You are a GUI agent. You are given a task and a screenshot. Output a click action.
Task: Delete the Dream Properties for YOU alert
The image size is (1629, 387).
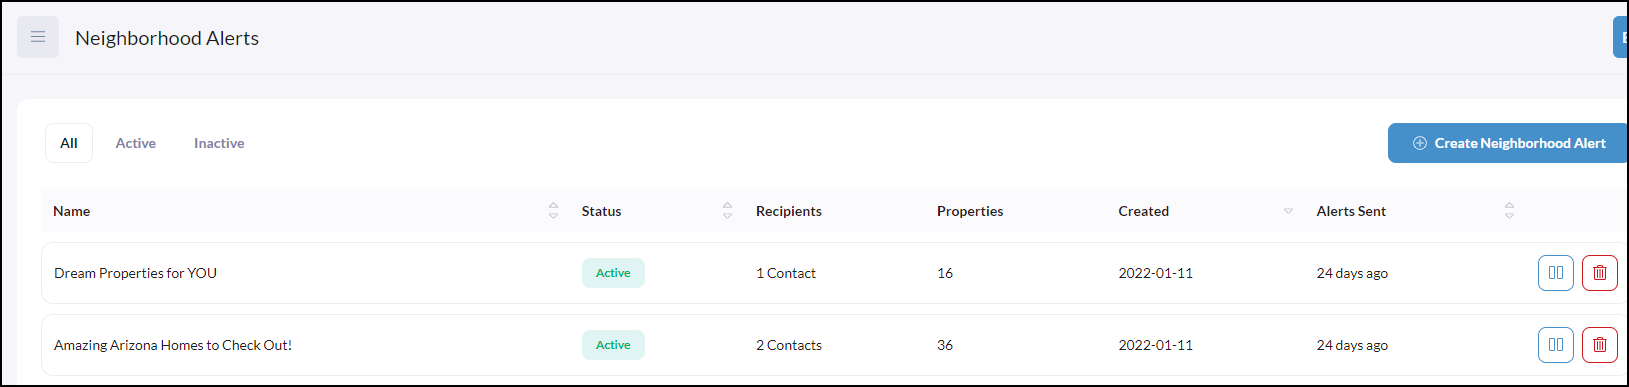(x=1599, y=273)
